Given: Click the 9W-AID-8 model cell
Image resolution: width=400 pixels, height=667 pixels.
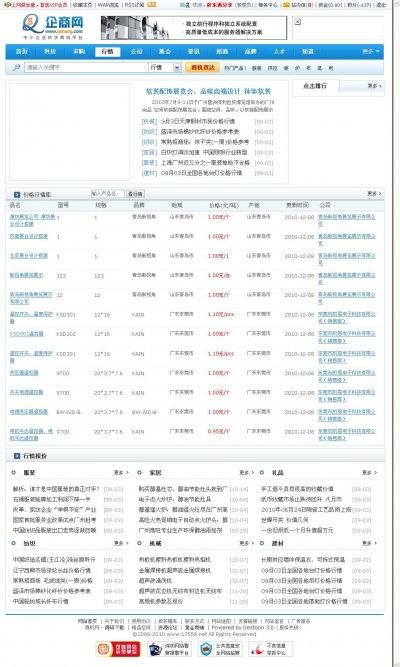Looking at the screenshot, I should point(68,412).
